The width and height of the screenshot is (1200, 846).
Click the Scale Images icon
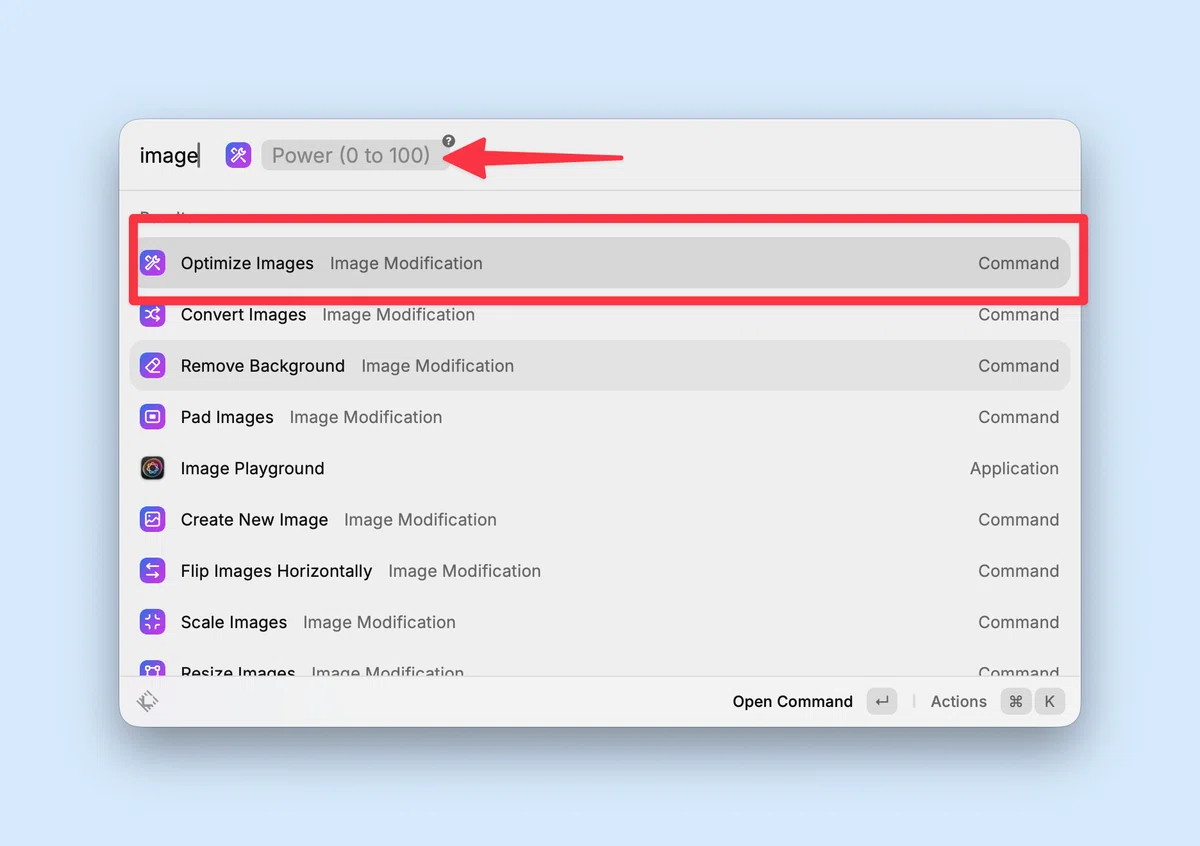pos(152,622)
